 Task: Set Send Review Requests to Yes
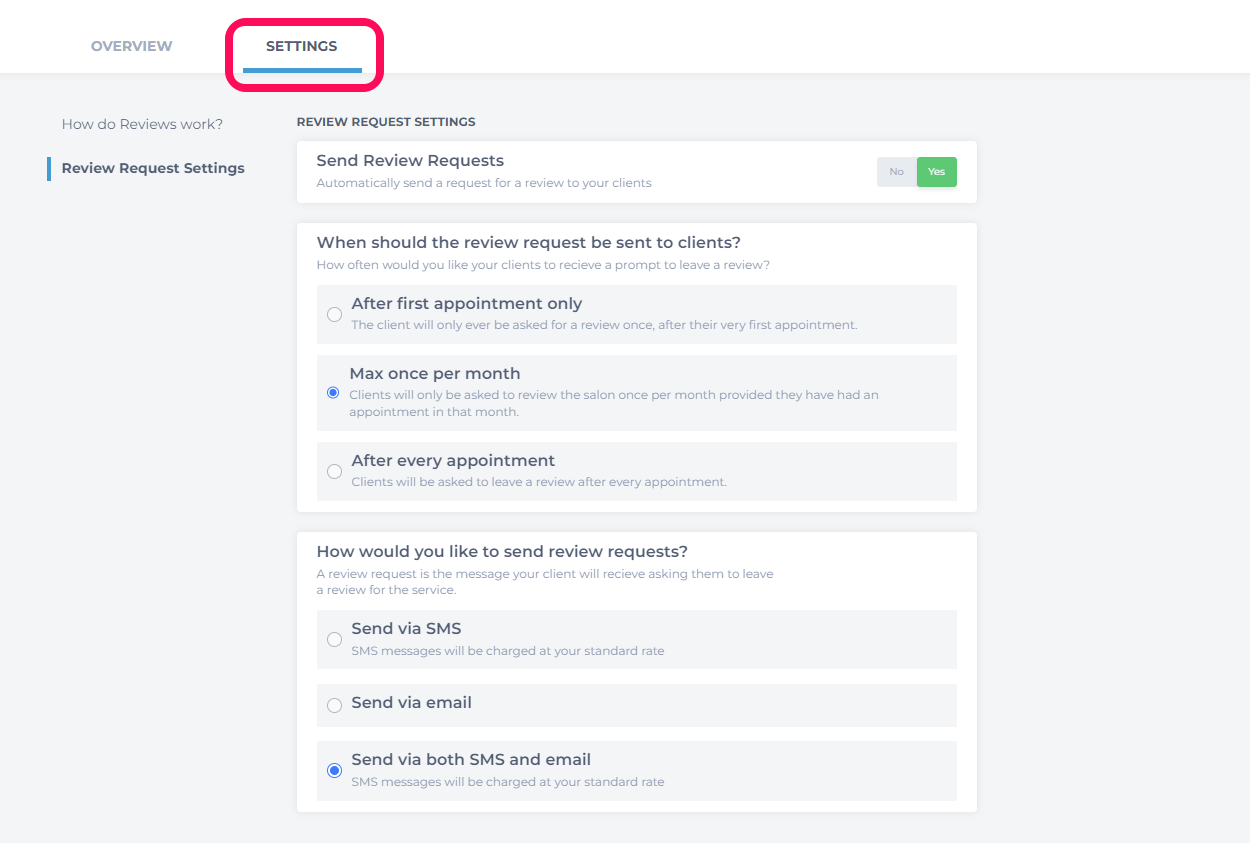point(937,172)
